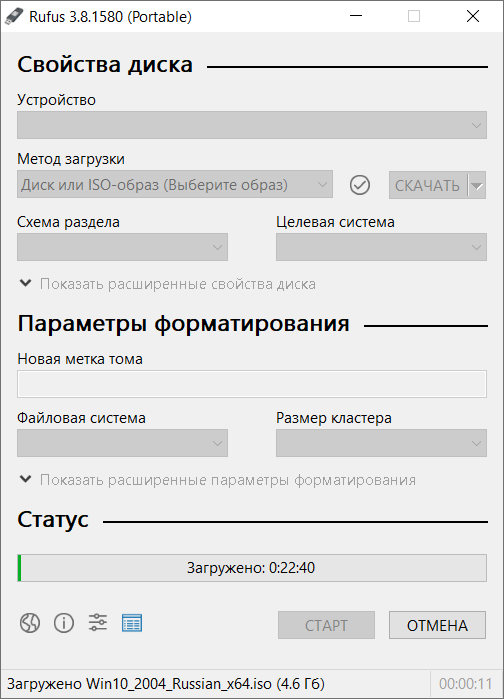
Task: Open the Метод загрузки dropdown
Action: [x=175, y=184]
